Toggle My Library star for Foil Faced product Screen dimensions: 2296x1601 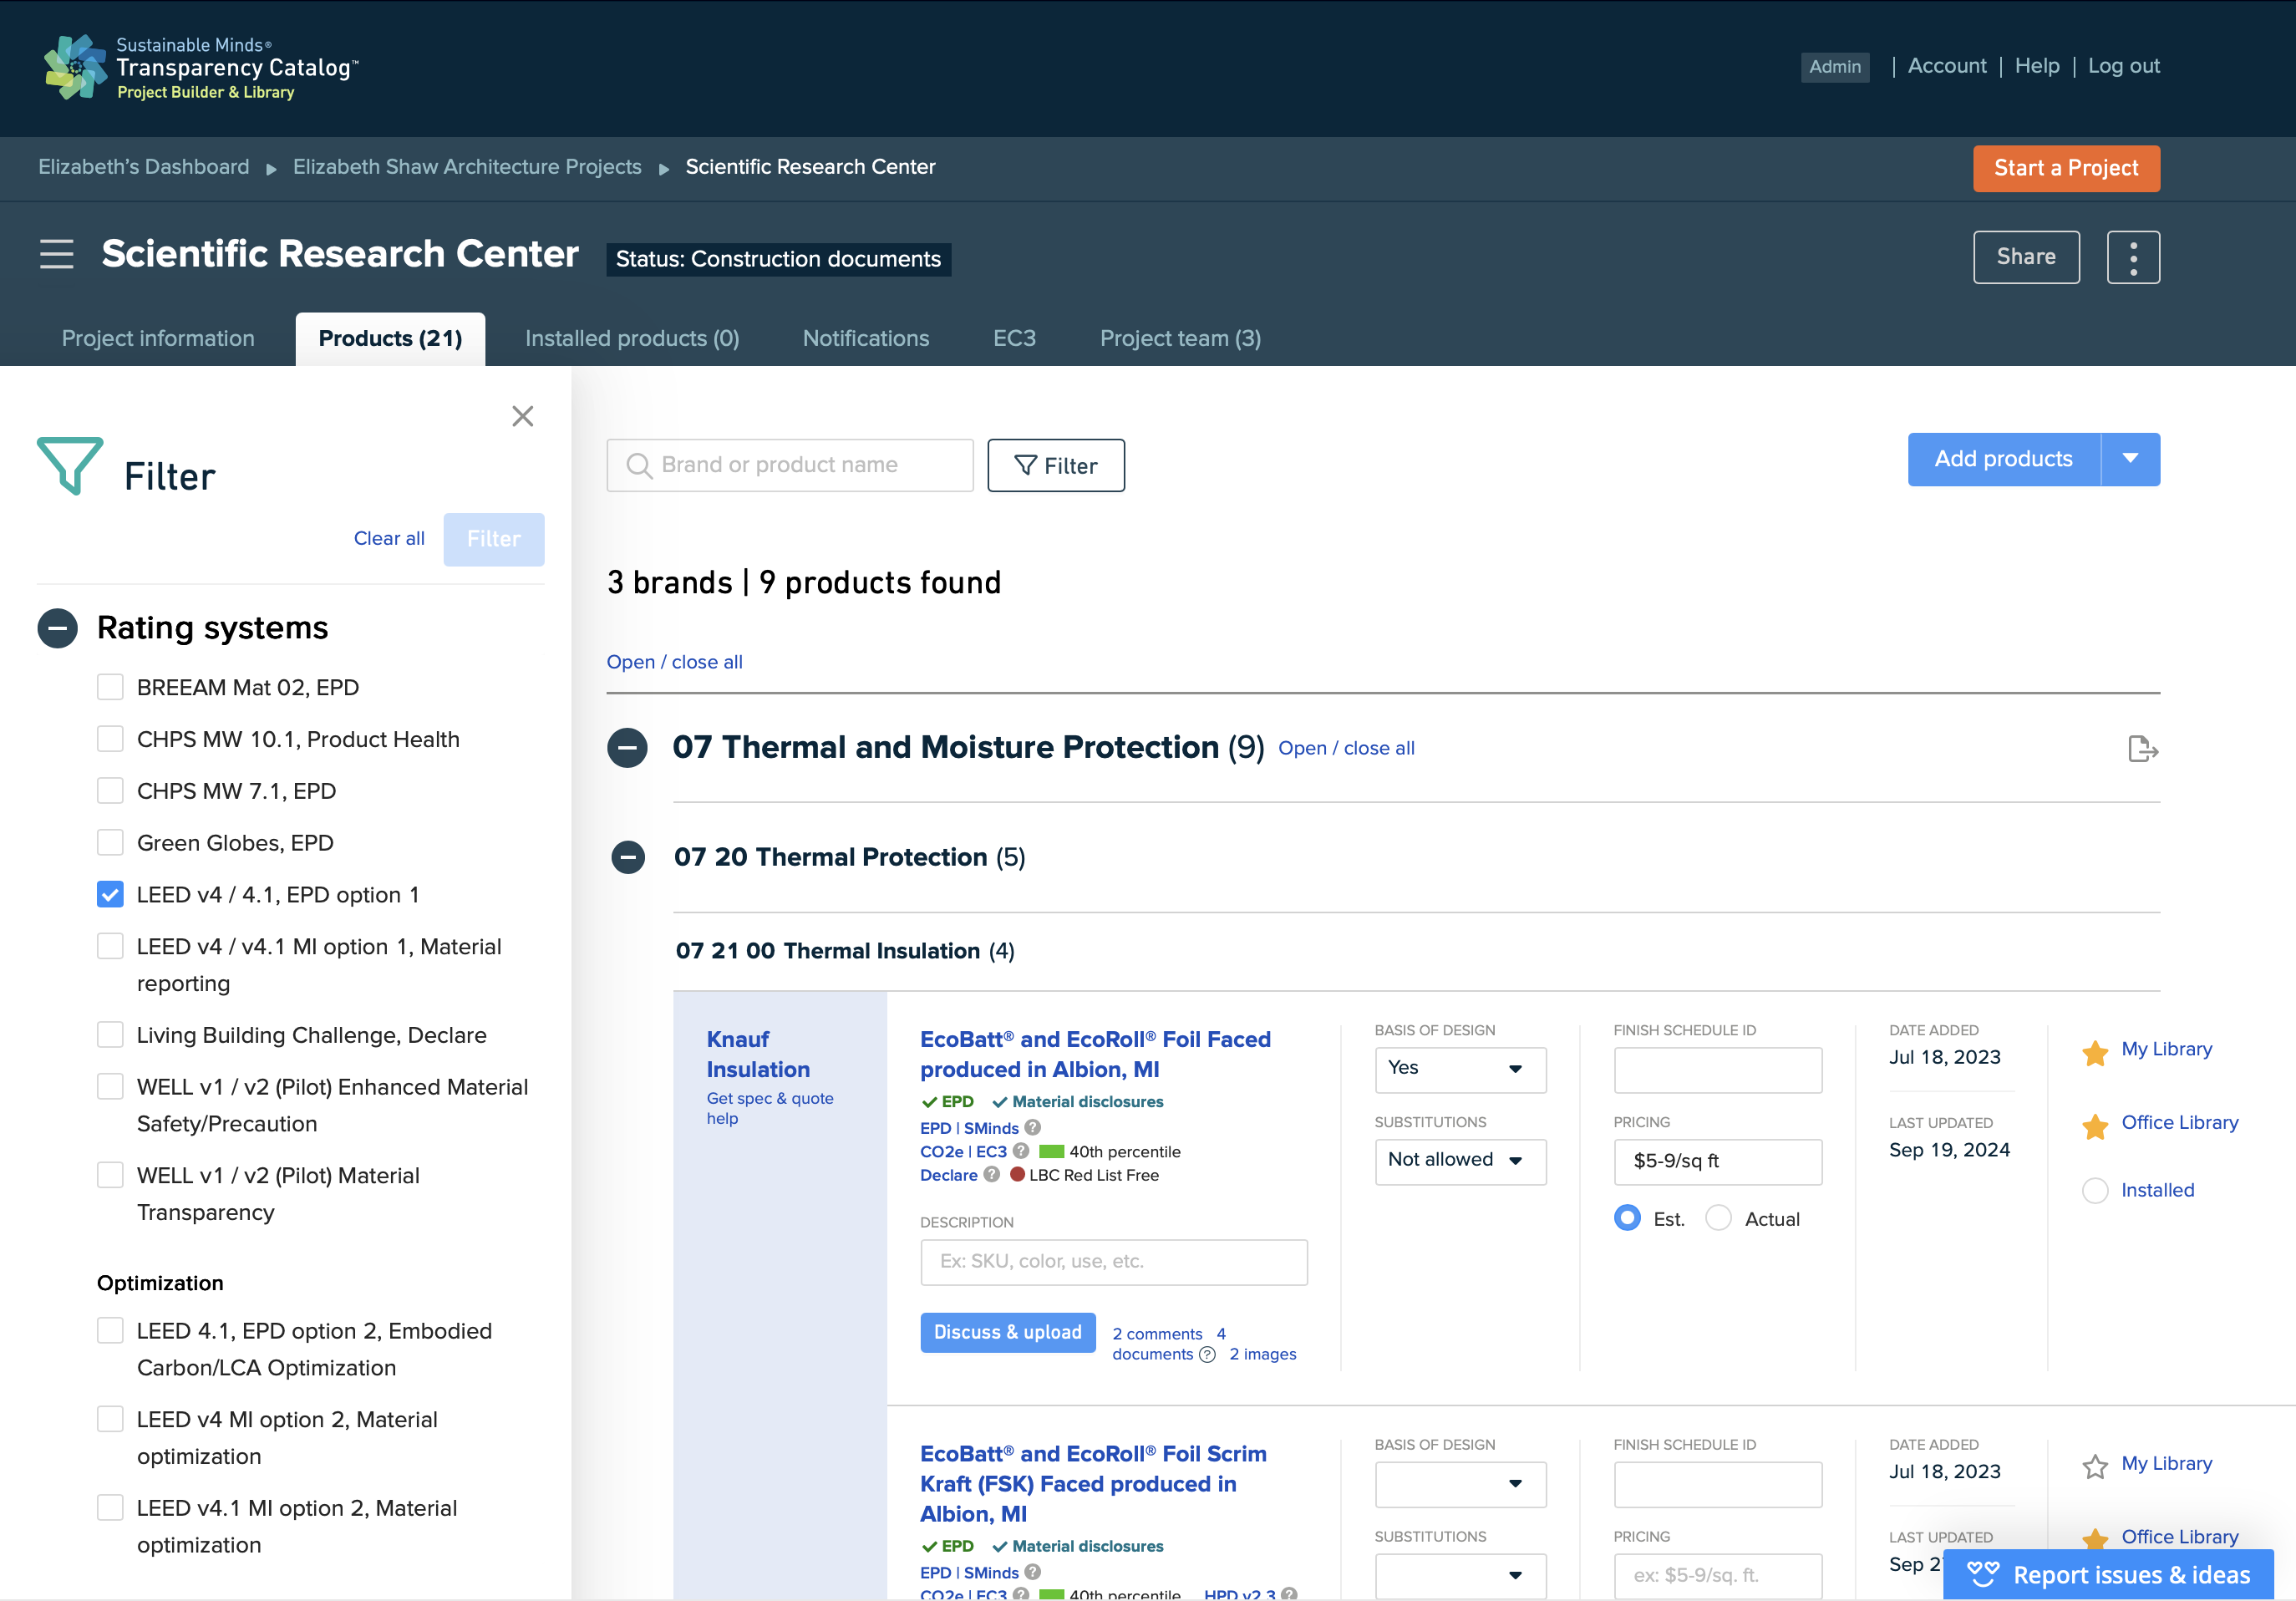(2095, 1051)
